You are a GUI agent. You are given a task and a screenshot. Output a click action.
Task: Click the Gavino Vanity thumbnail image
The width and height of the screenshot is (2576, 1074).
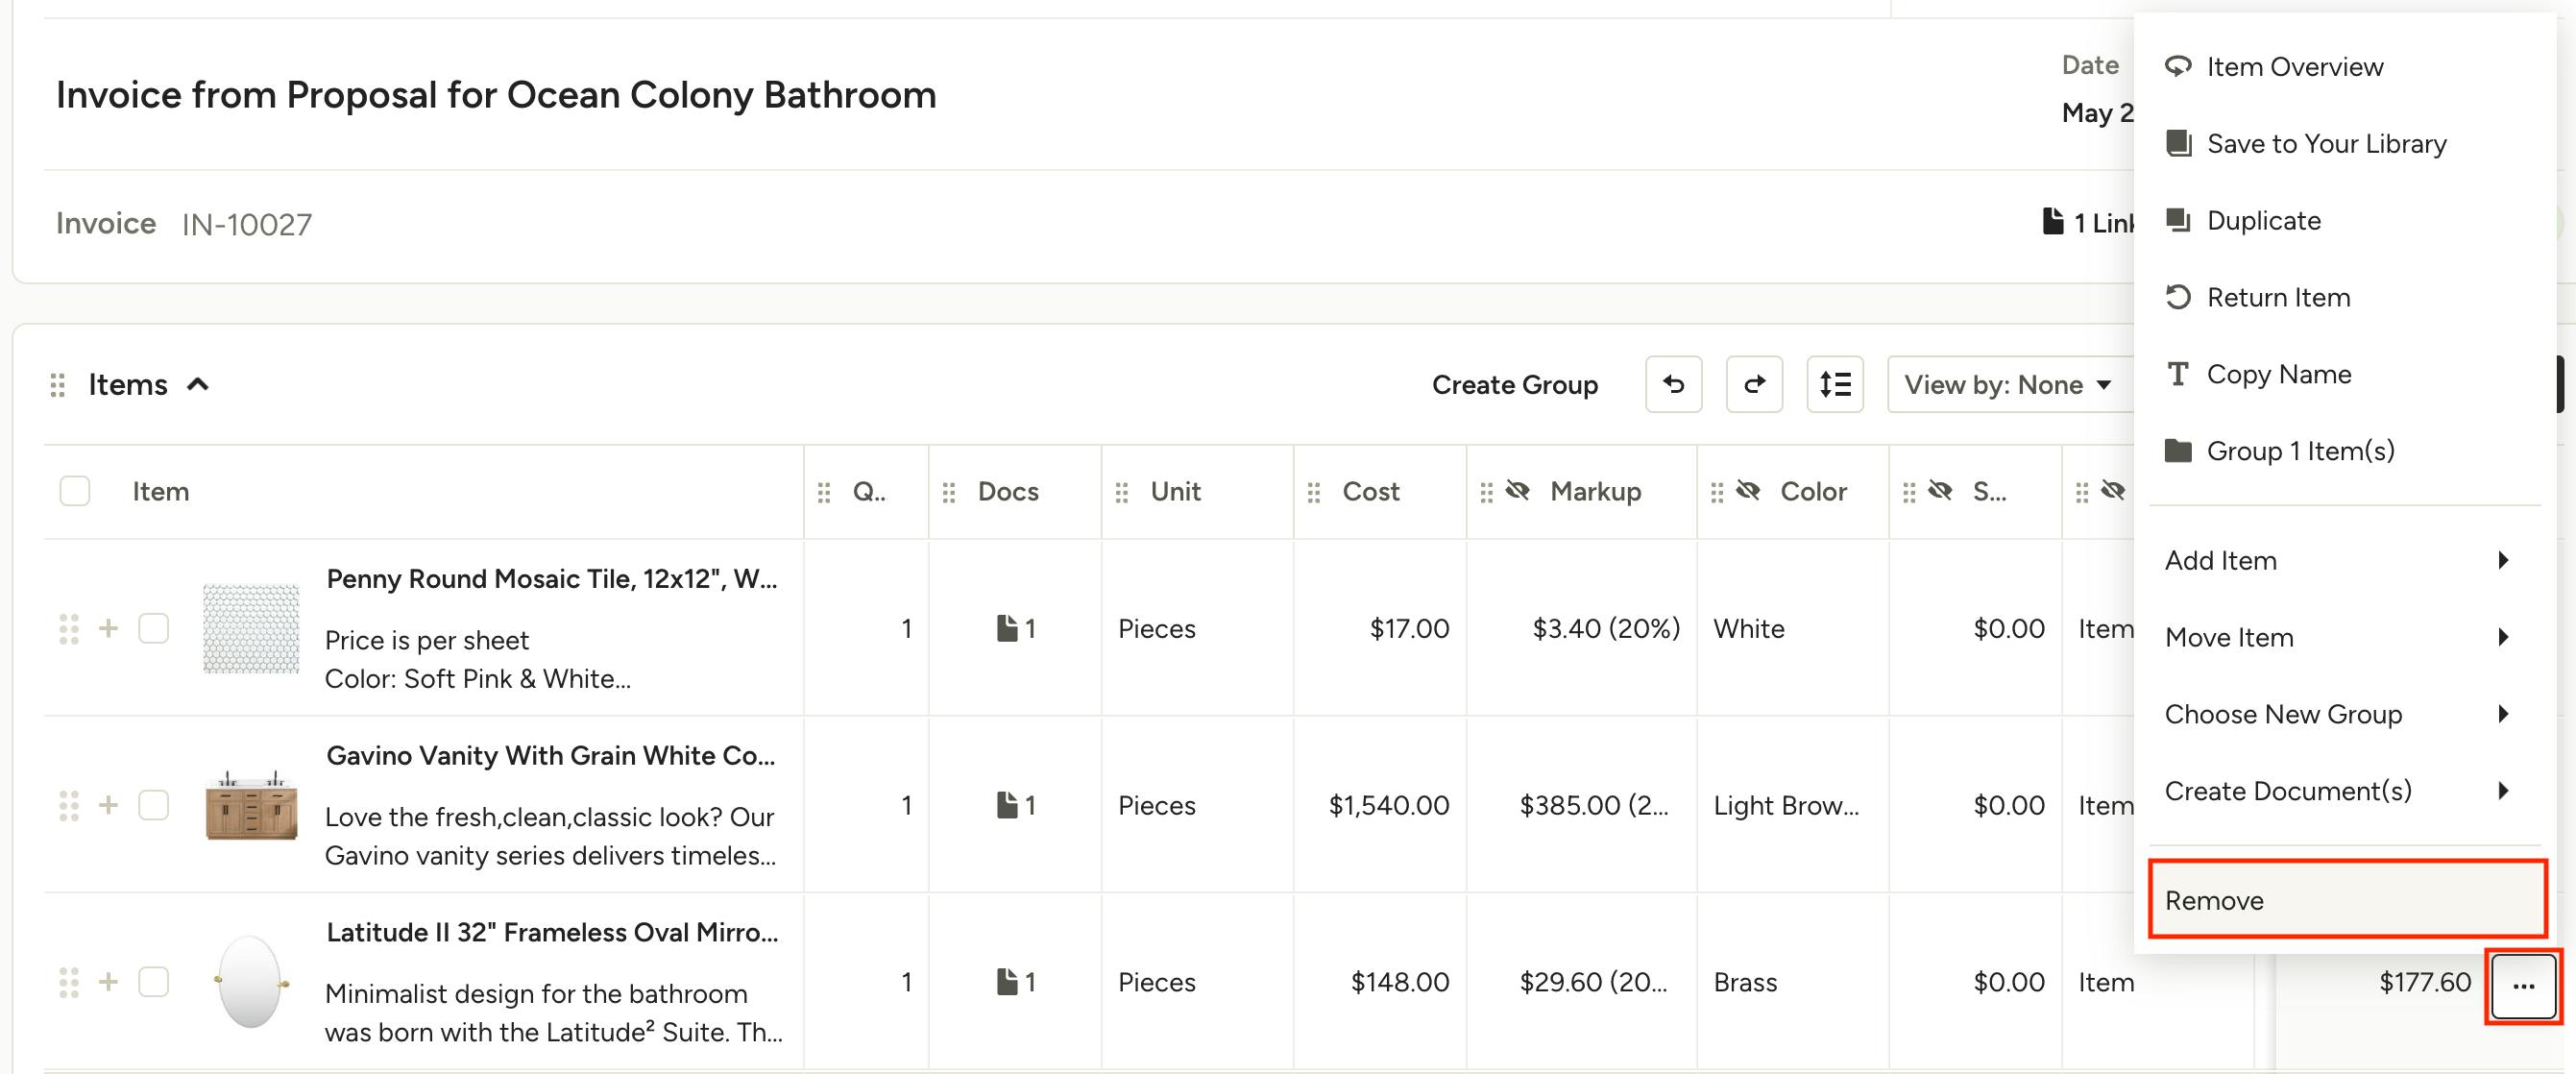point(251,805)
